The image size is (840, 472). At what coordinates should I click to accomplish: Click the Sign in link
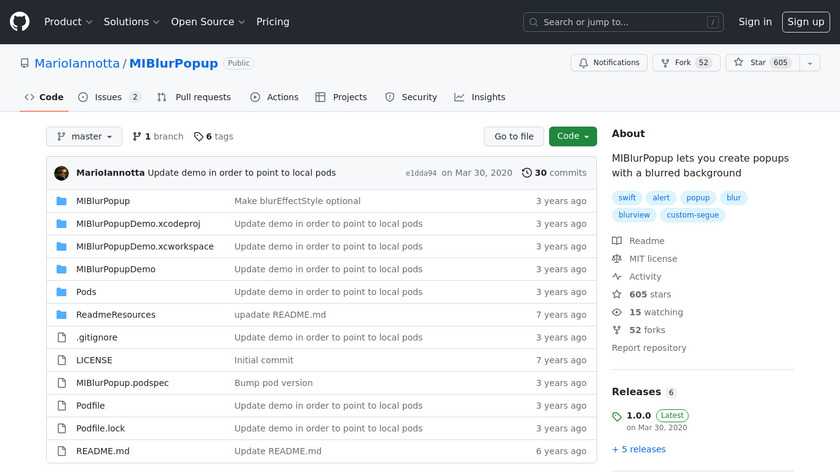tap(755, 22)
